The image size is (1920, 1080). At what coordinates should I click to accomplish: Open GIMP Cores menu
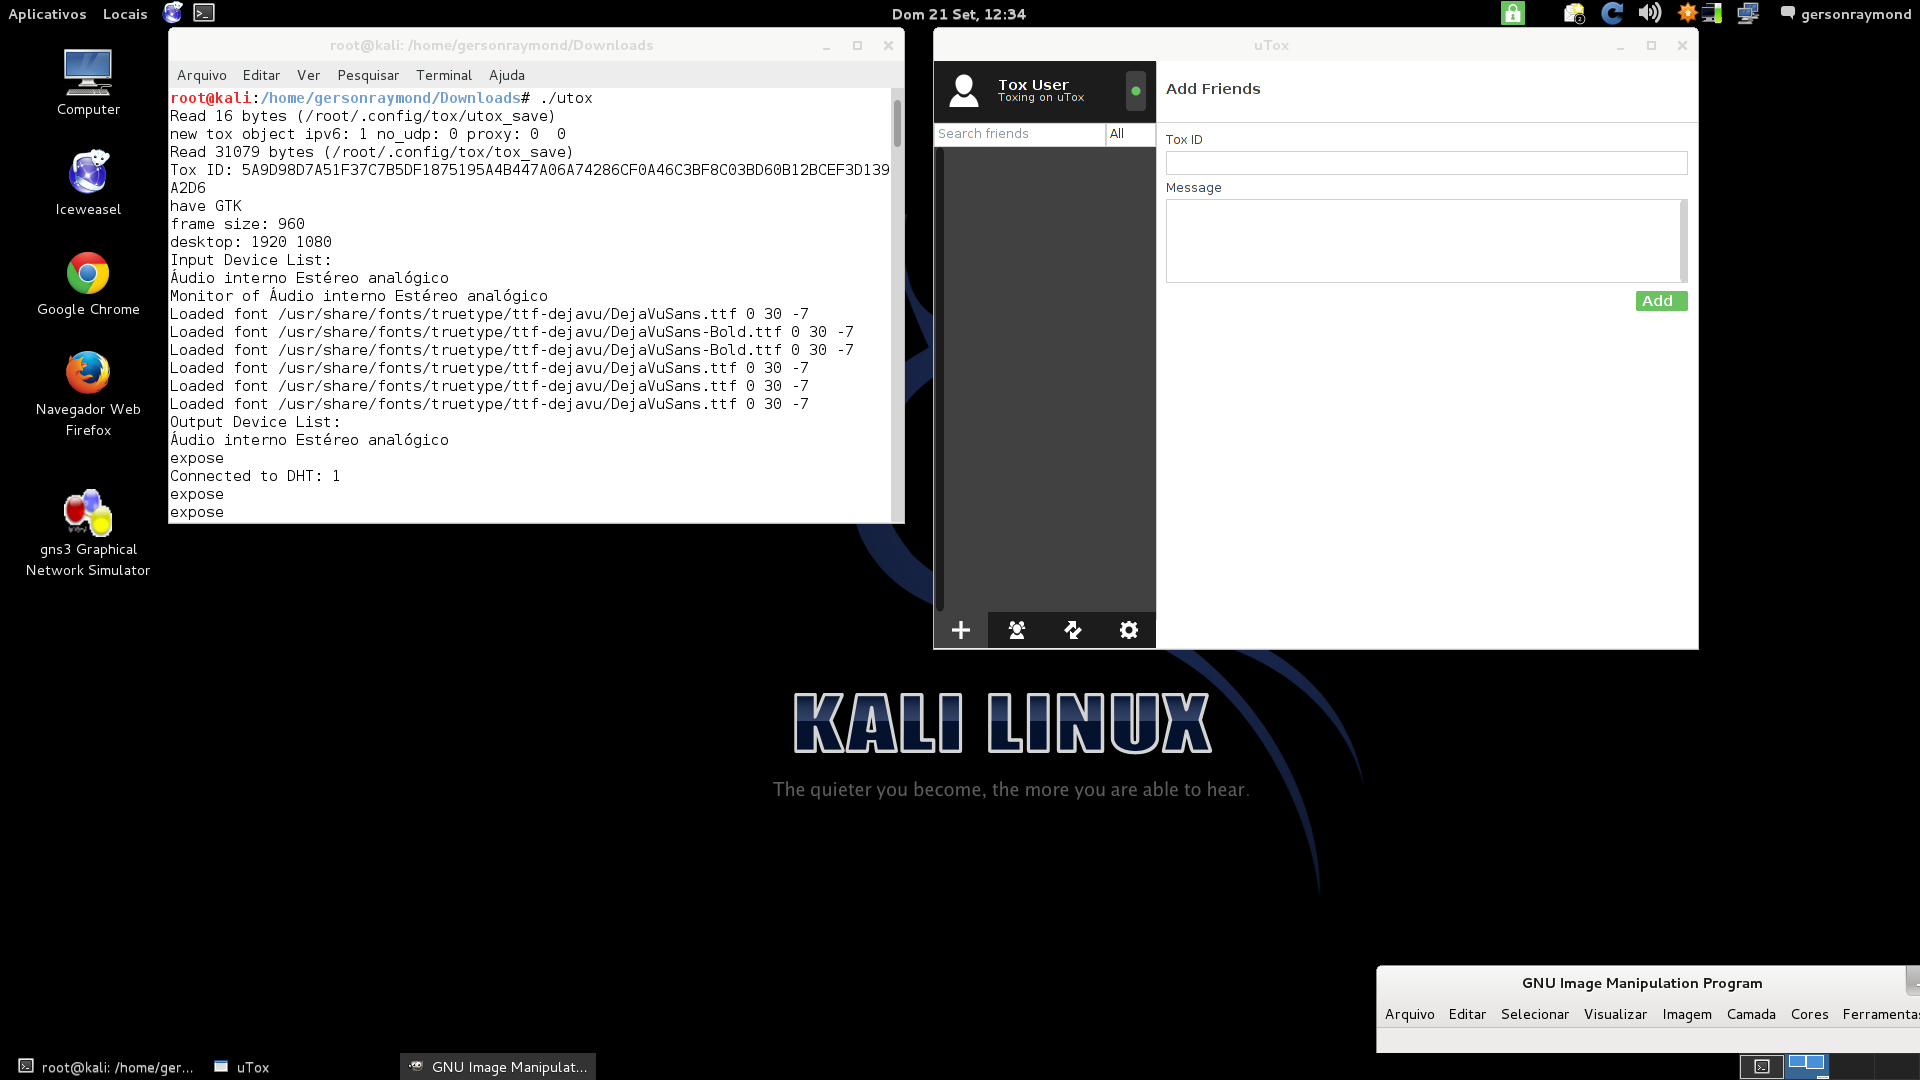point(1809,1014)
